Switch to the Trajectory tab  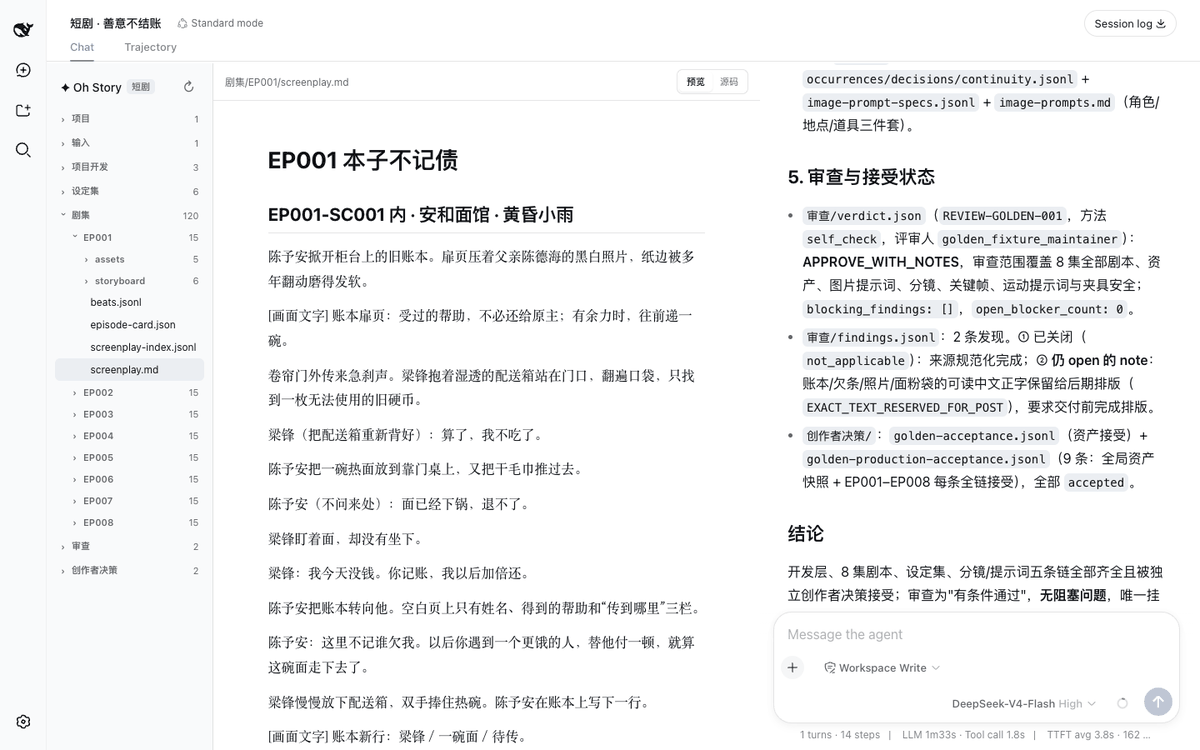pyautogui.click(x=150, y=47)
